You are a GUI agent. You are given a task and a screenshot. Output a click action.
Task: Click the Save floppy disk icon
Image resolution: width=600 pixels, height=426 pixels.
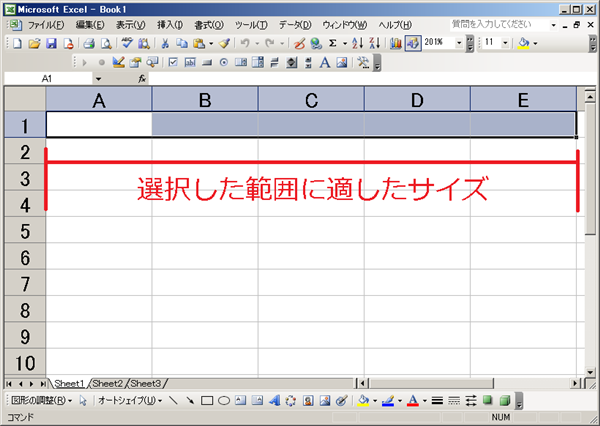[51, 43]
